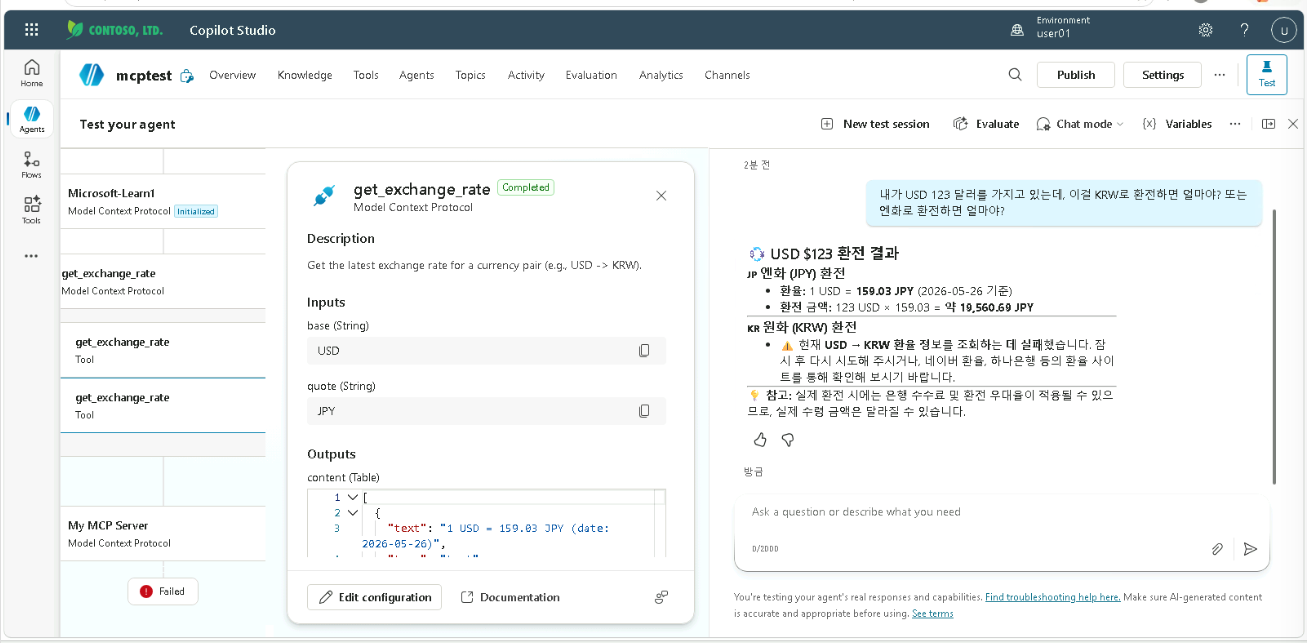Open the Documentation link
The width and height of the screenshot is (1307, 643).
[x=510, y=597]
